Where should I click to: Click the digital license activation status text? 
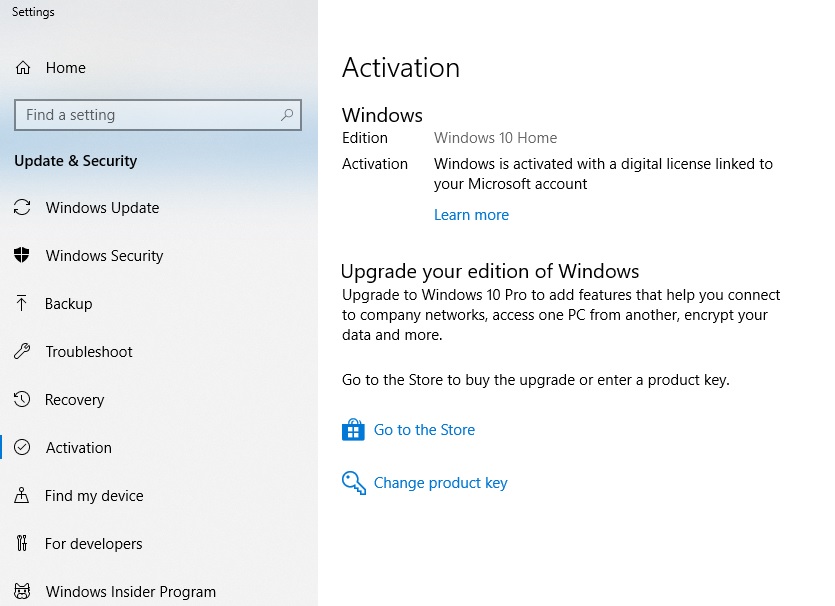pos(603,174)
